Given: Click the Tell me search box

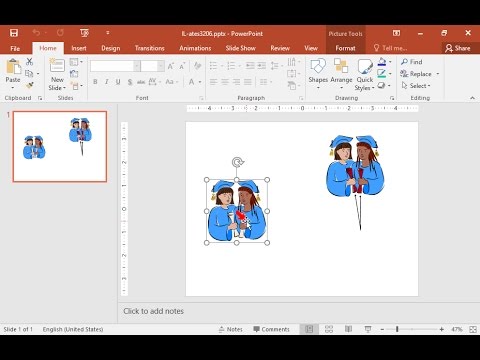Looking at the screenshot, I should pos(391,48).
